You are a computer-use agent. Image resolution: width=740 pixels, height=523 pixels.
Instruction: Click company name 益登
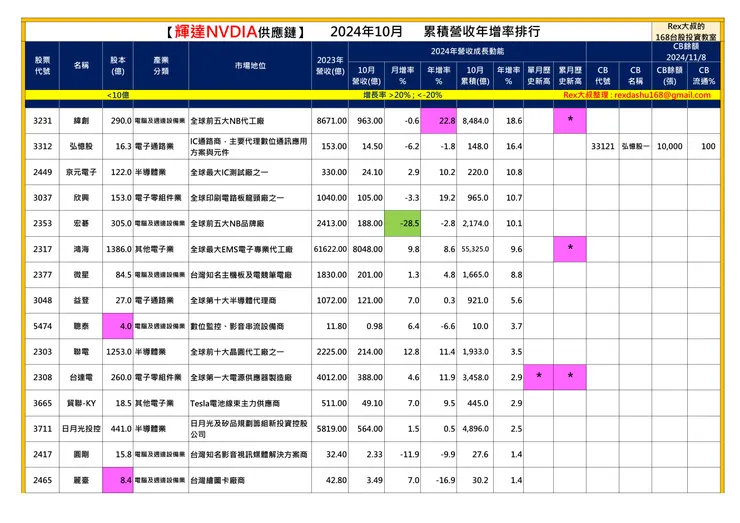pyautogui.click(x=81, y=300)
